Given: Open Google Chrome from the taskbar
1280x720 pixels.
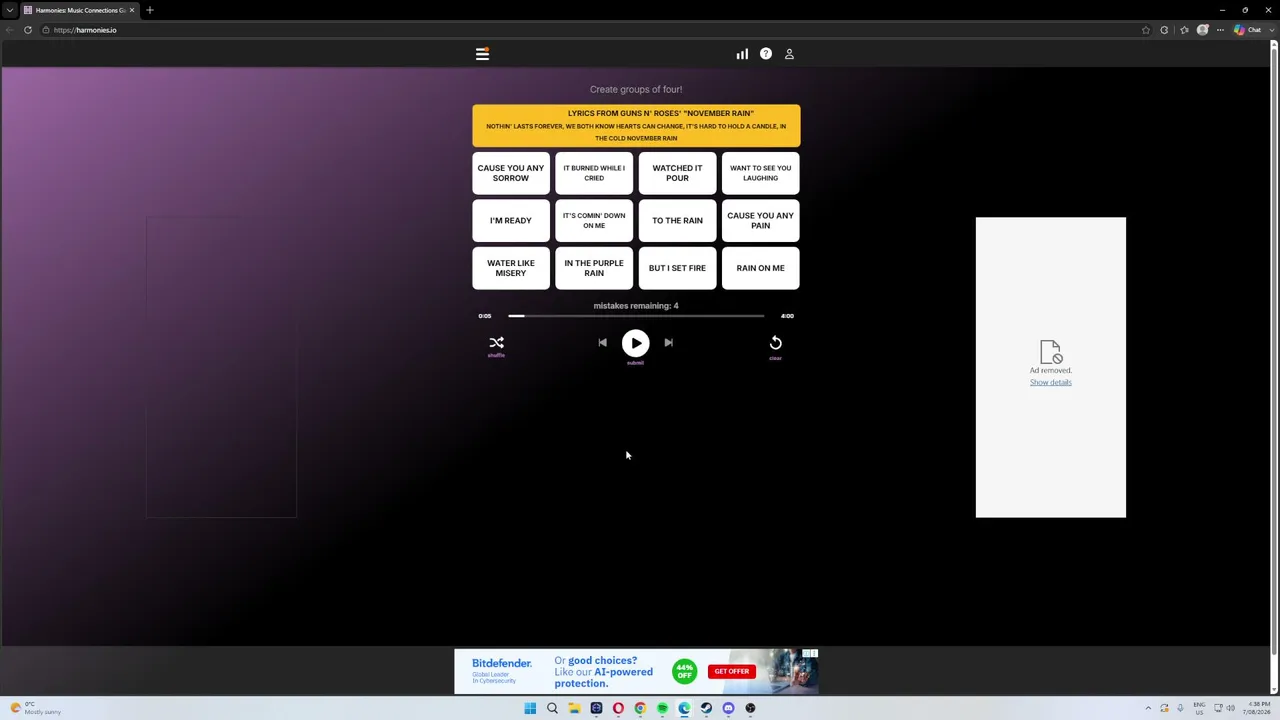Looking at the screenshot, I should 640,708.
